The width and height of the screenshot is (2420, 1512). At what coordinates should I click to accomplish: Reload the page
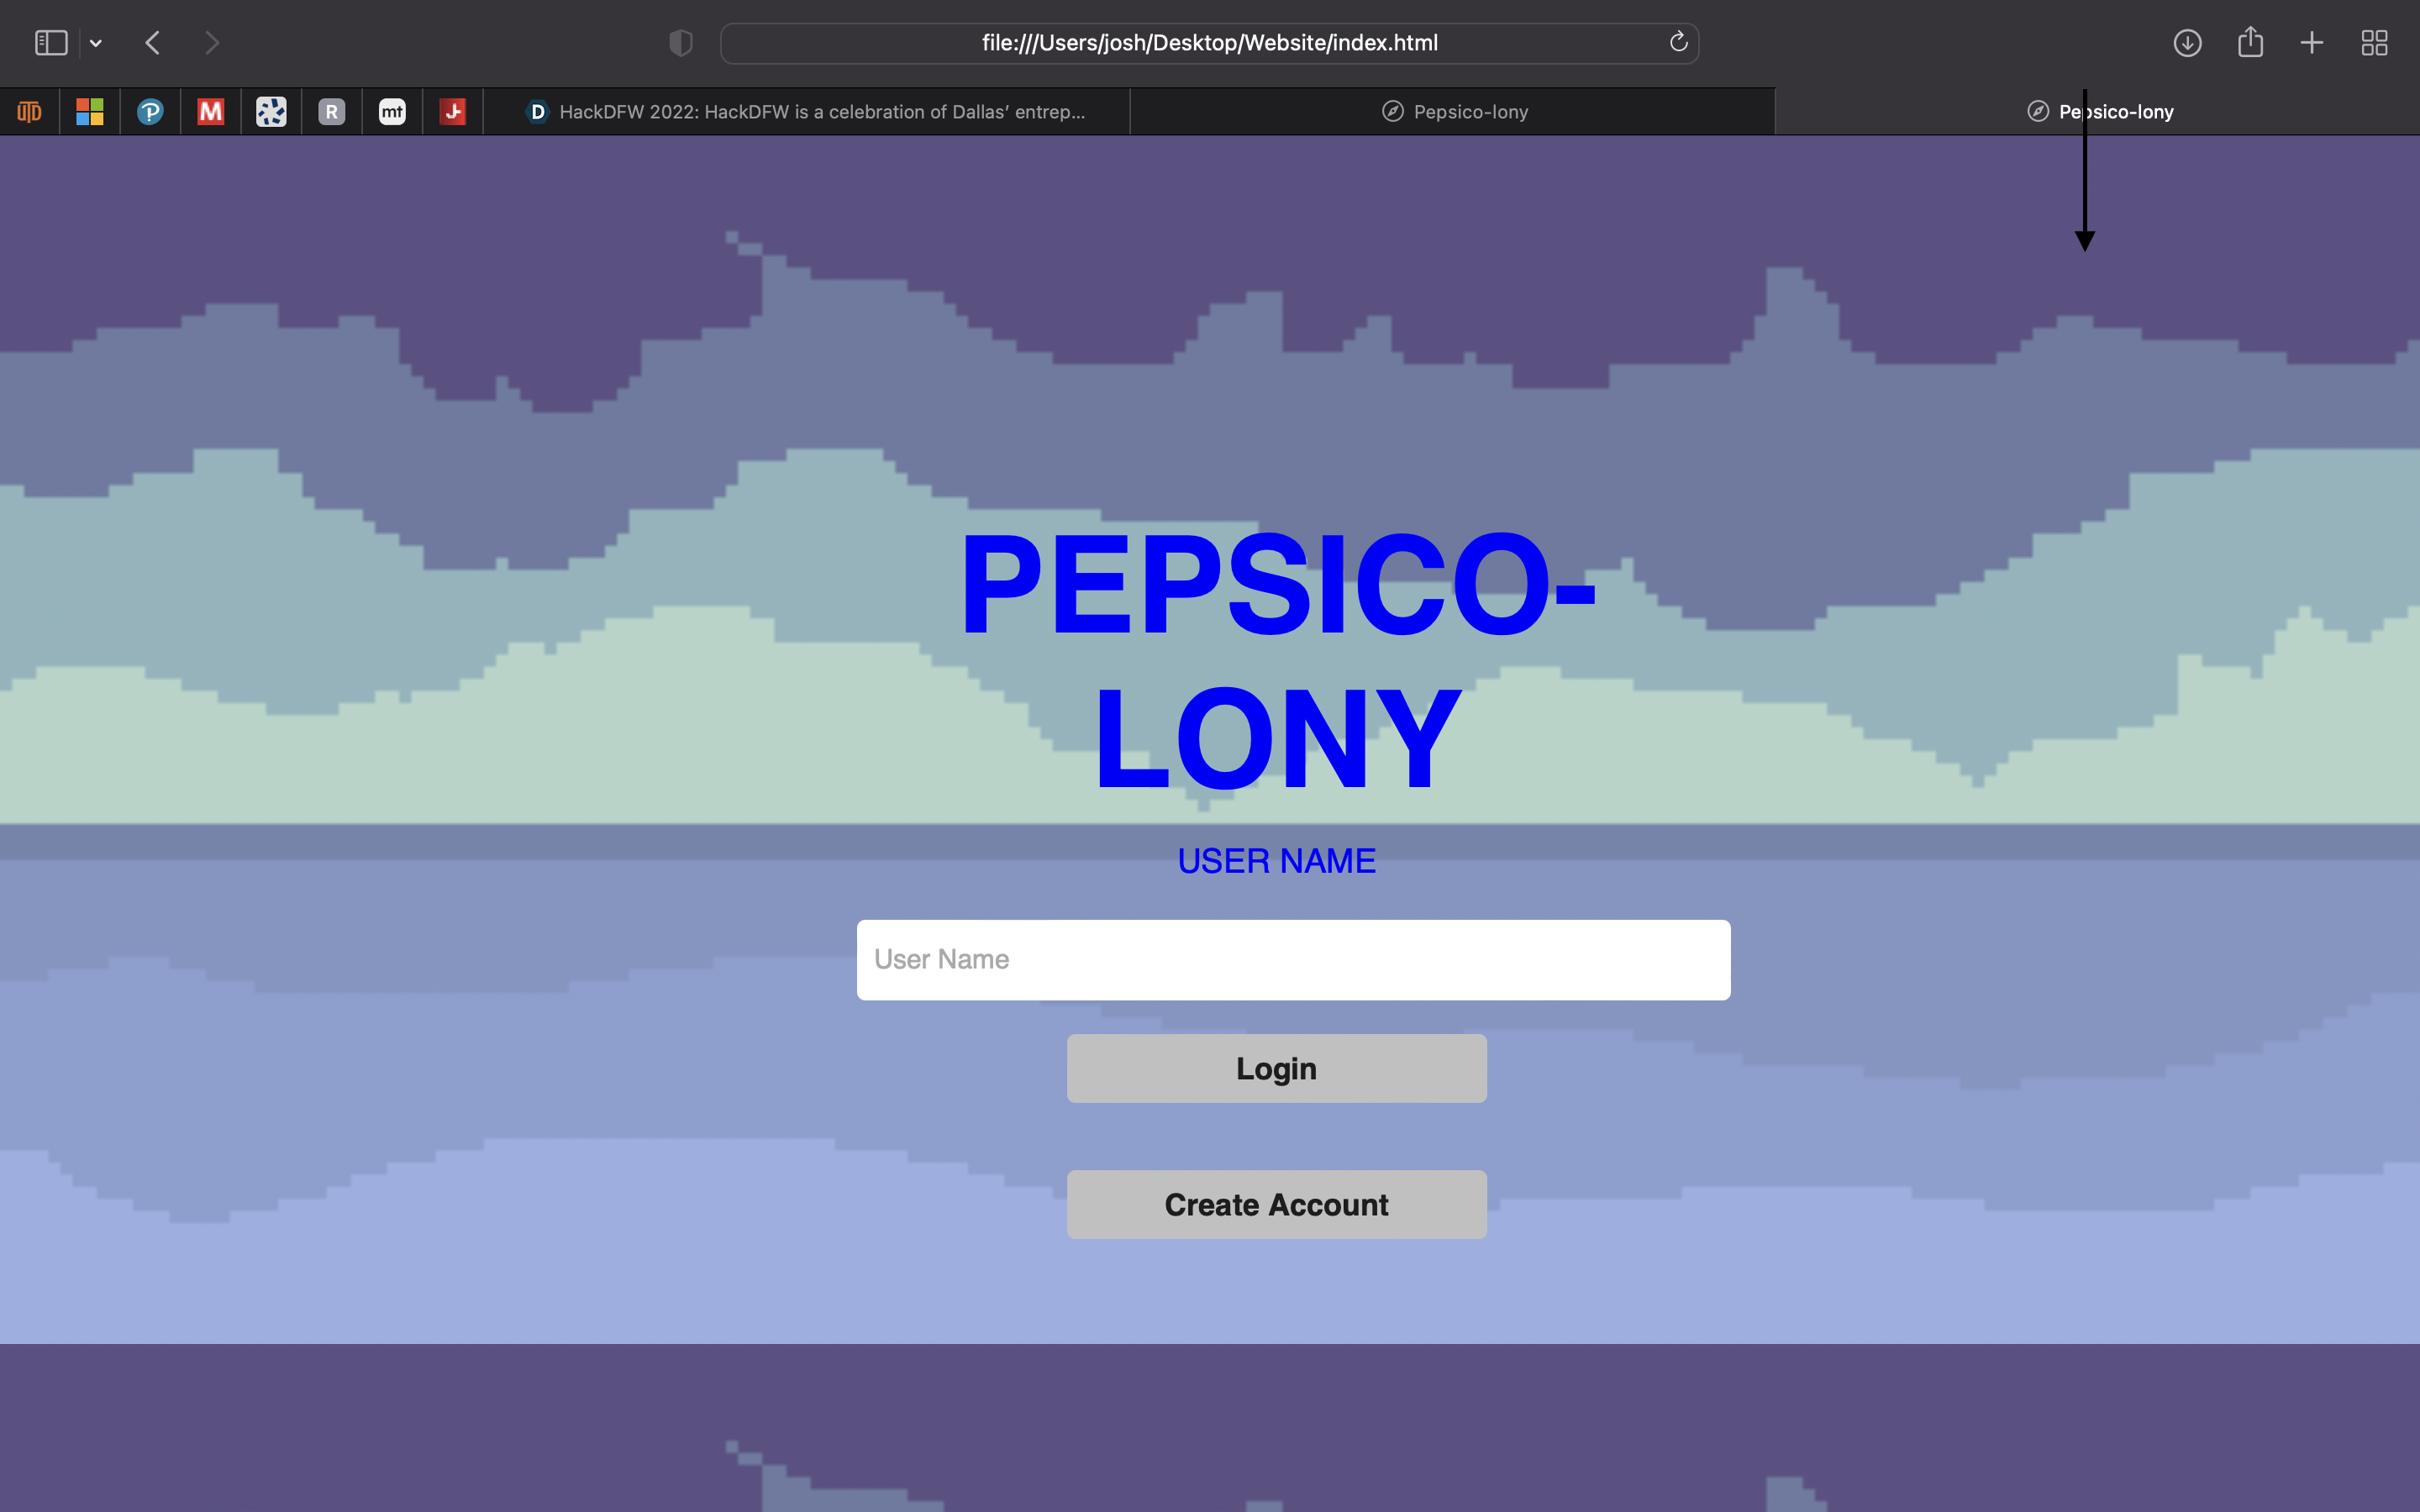[x=1678, y=42]
